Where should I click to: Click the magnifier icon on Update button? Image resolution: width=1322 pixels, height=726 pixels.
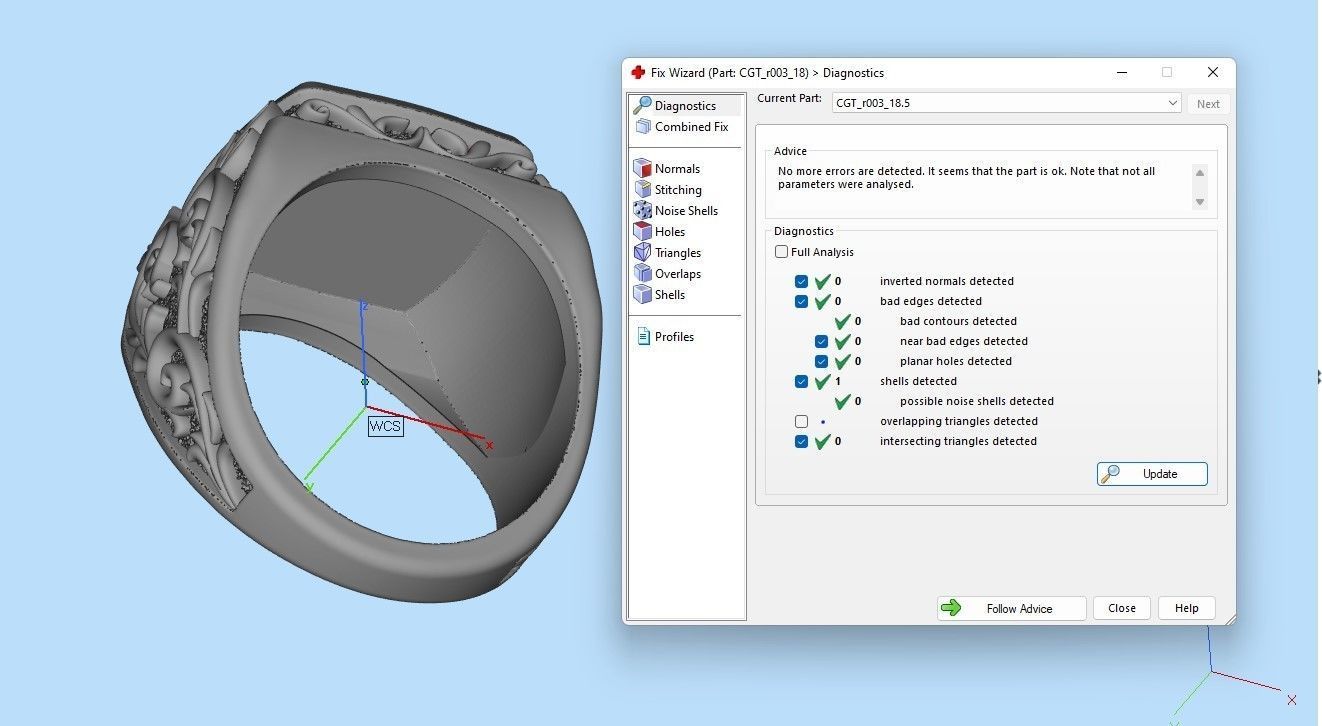(x=1110, y=474)
